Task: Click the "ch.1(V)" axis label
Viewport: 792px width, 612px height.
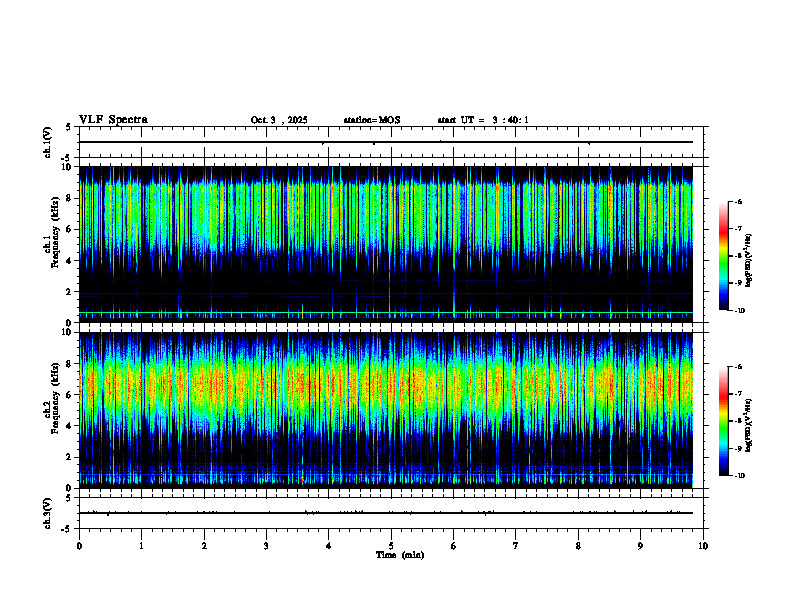Action: coord(48,142)
